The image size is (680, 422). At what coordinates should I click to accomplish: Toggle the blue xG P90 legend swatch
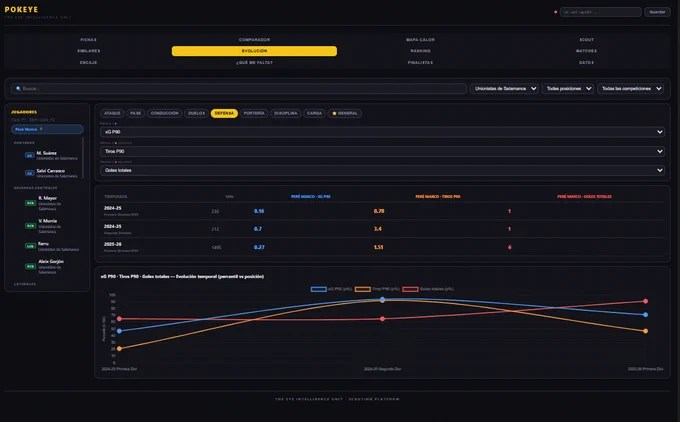[x=319, y=289]
